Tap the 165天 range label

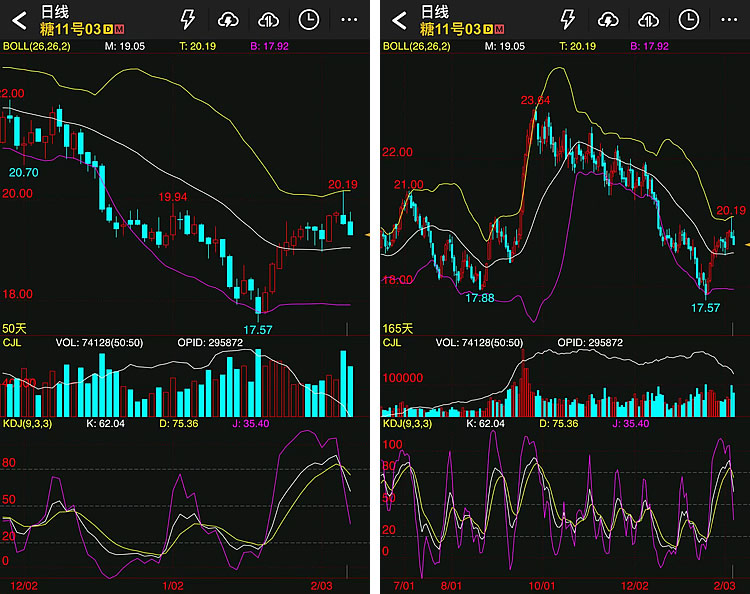click(x=397, y=329)
